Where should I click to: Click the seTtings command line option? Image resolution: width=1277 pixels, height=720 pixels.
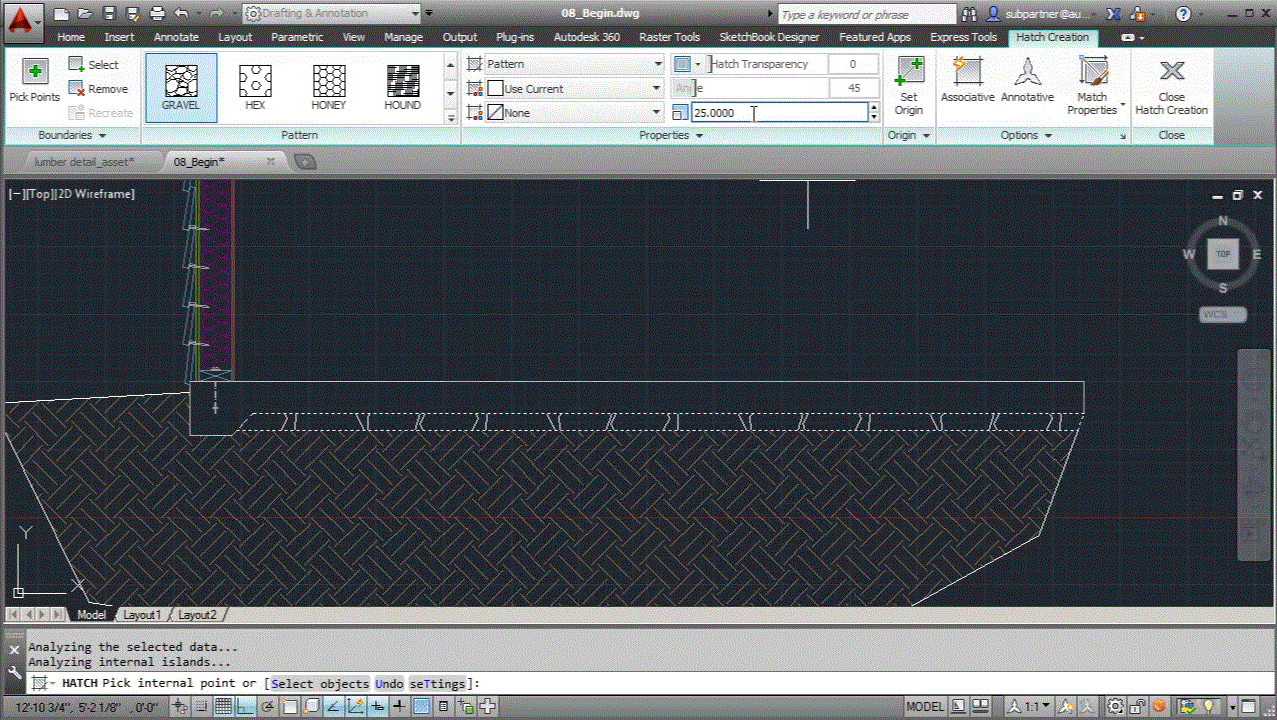(x=437, y=684)
